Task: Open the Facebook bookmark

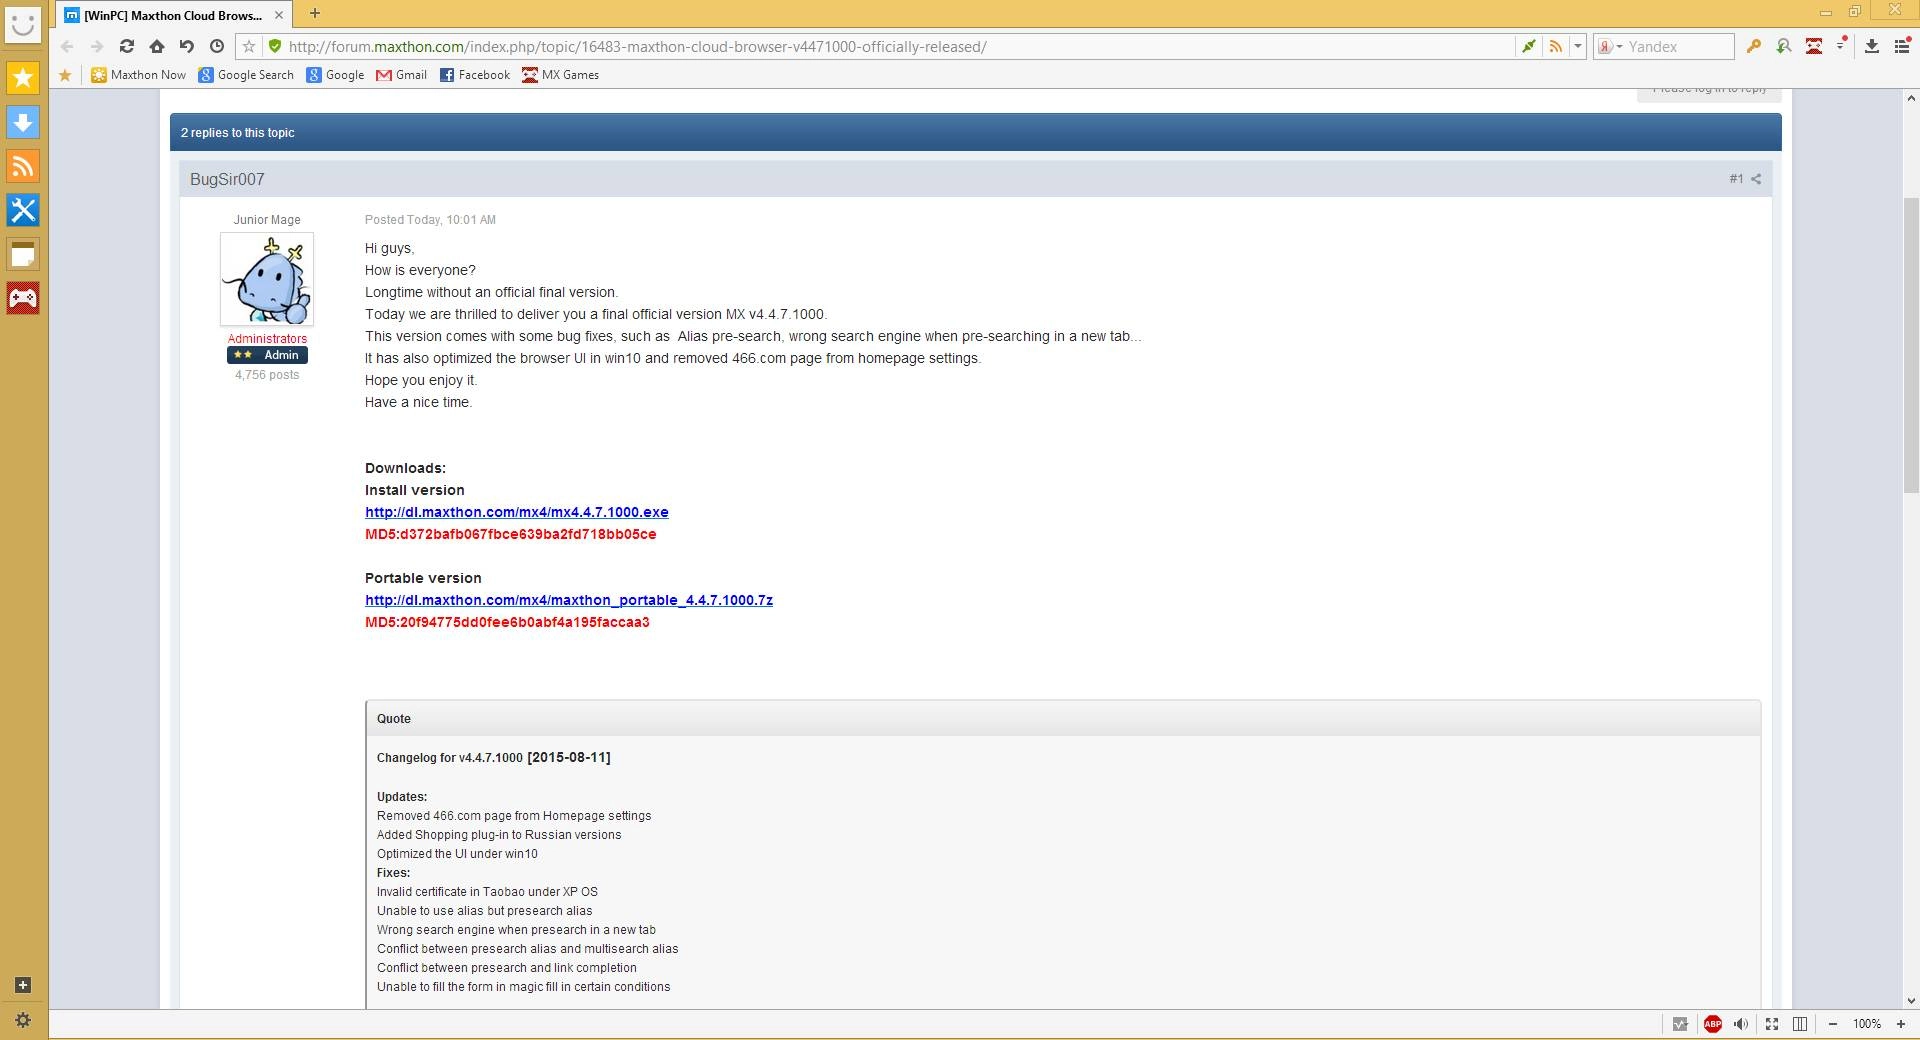Action: click(x=475, y=75)
